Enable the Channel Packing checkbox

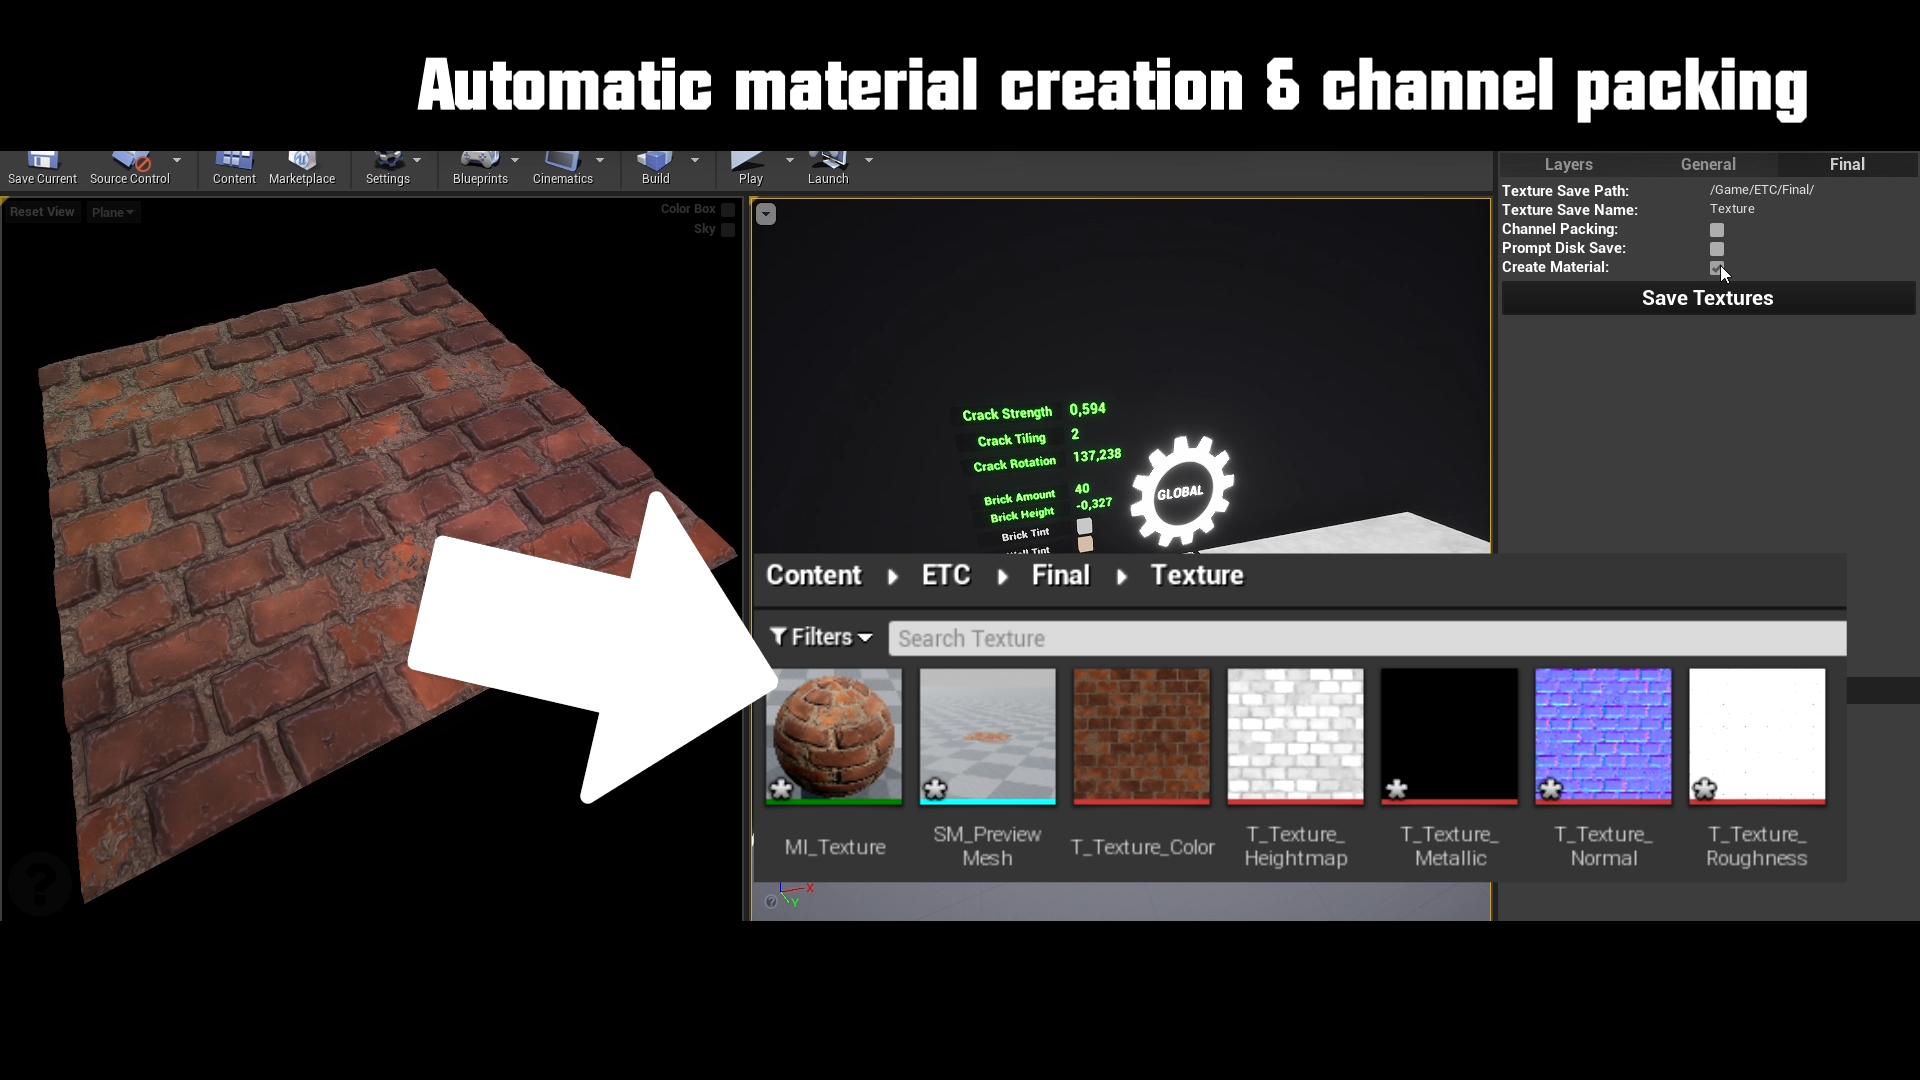(x=1716, y=229)
